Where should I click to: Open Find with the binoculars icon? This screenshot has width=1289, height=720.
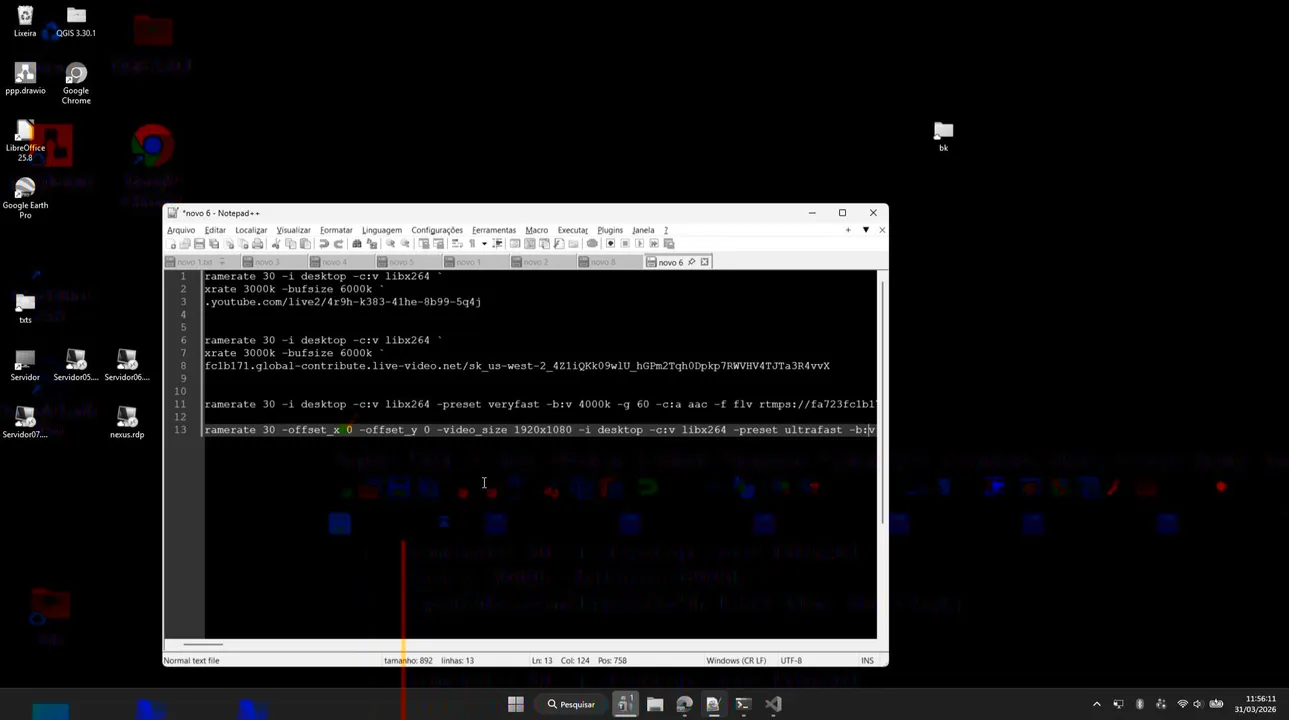[357, 244]
